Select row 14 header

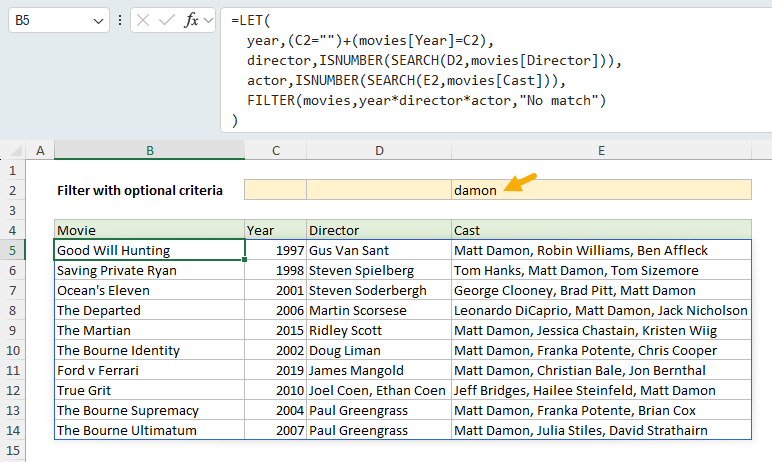pos(12,430)
